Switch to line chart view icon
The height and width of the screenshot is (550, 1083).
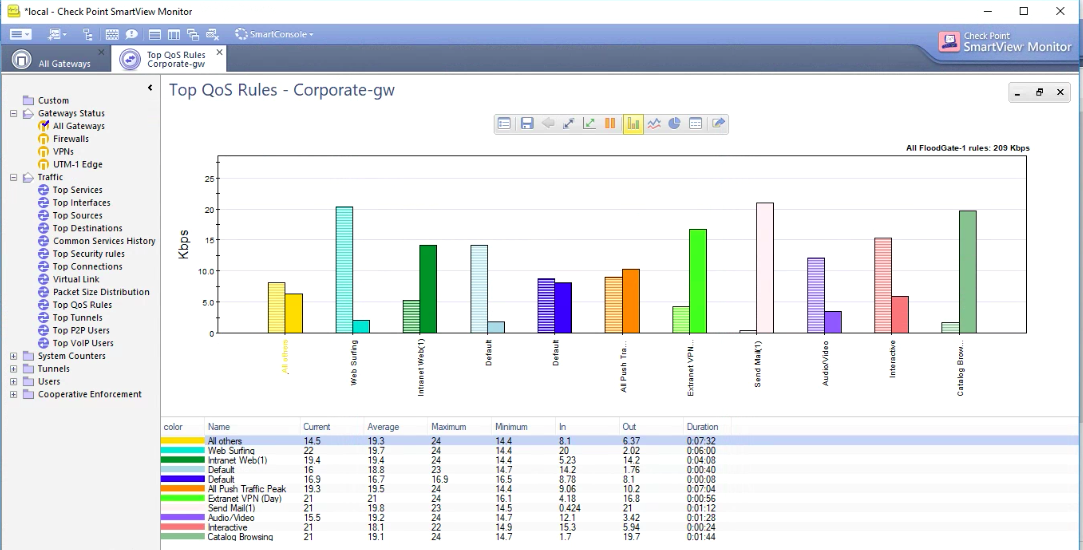tap(654, 124)
